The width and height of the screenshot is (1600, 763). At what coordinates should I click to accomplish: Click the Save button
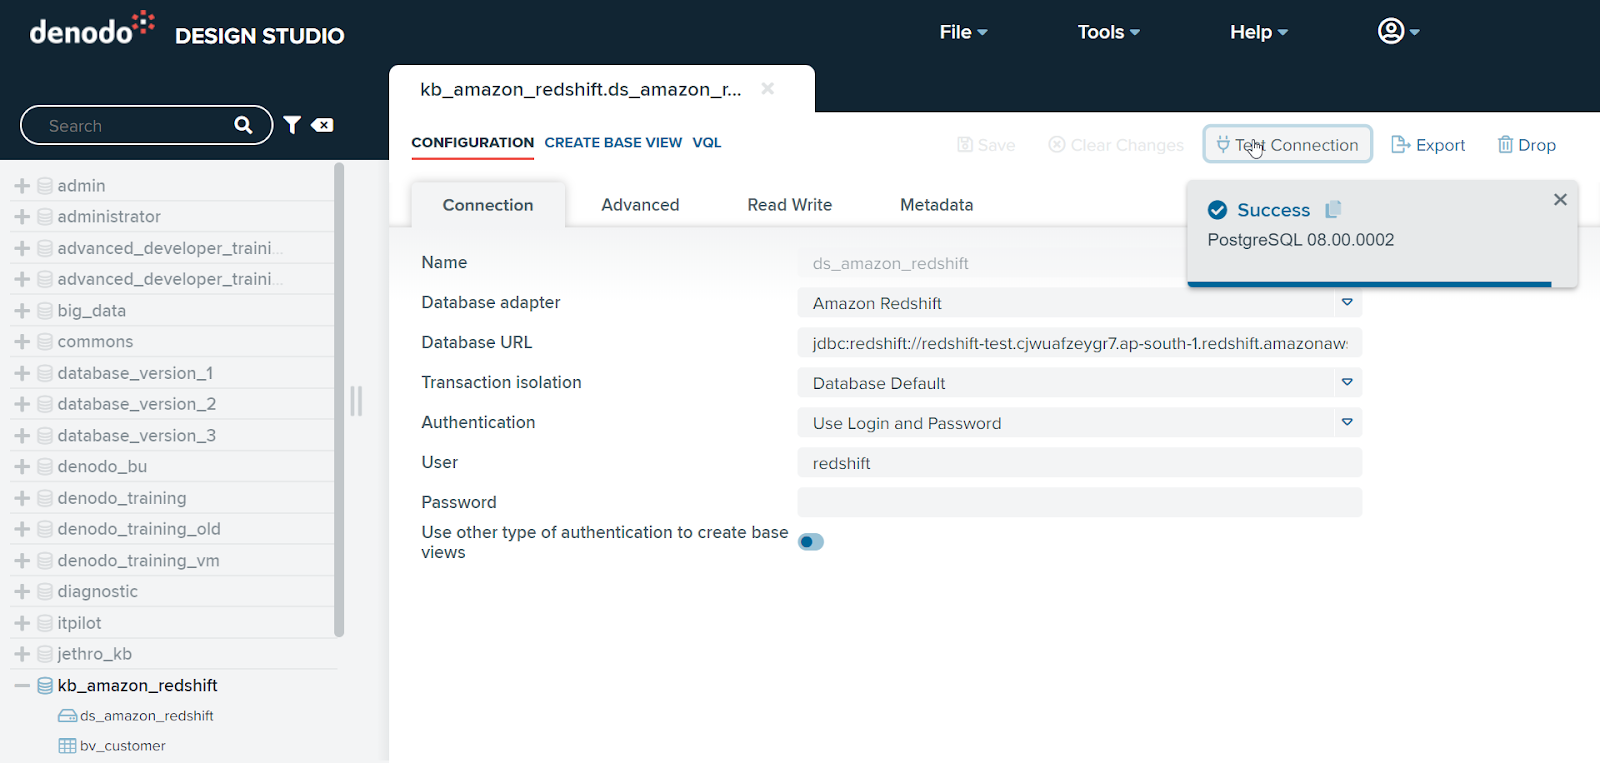coord(986,145)
